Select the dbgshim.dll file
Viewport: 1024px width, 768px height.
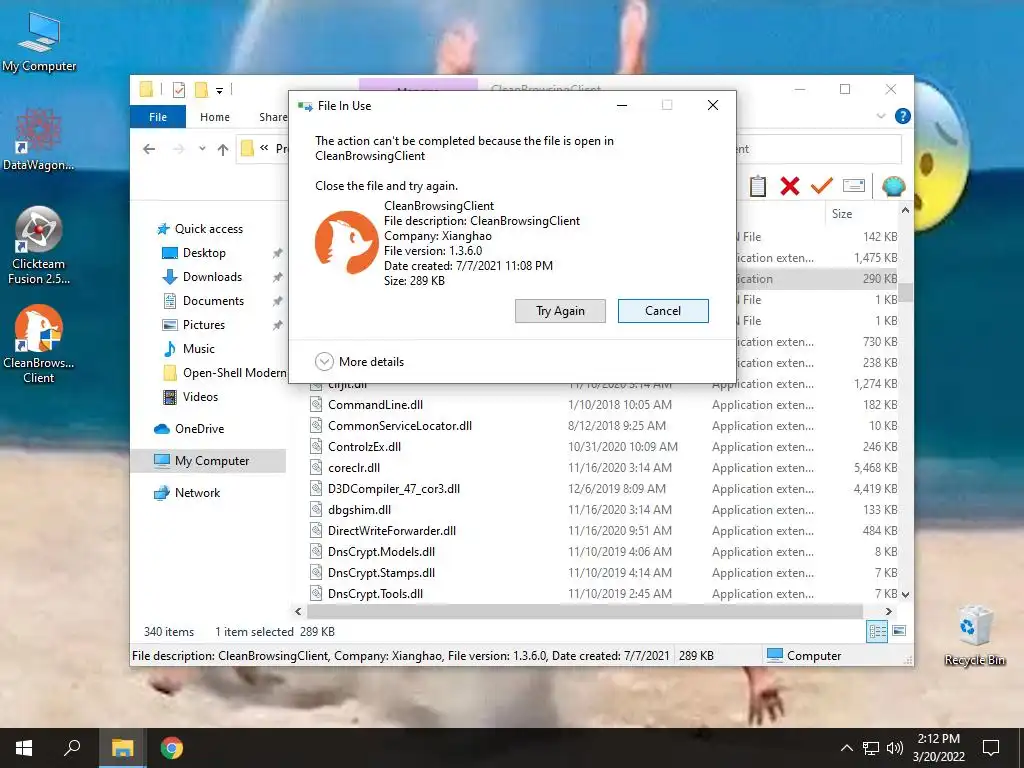pos(359,509)
